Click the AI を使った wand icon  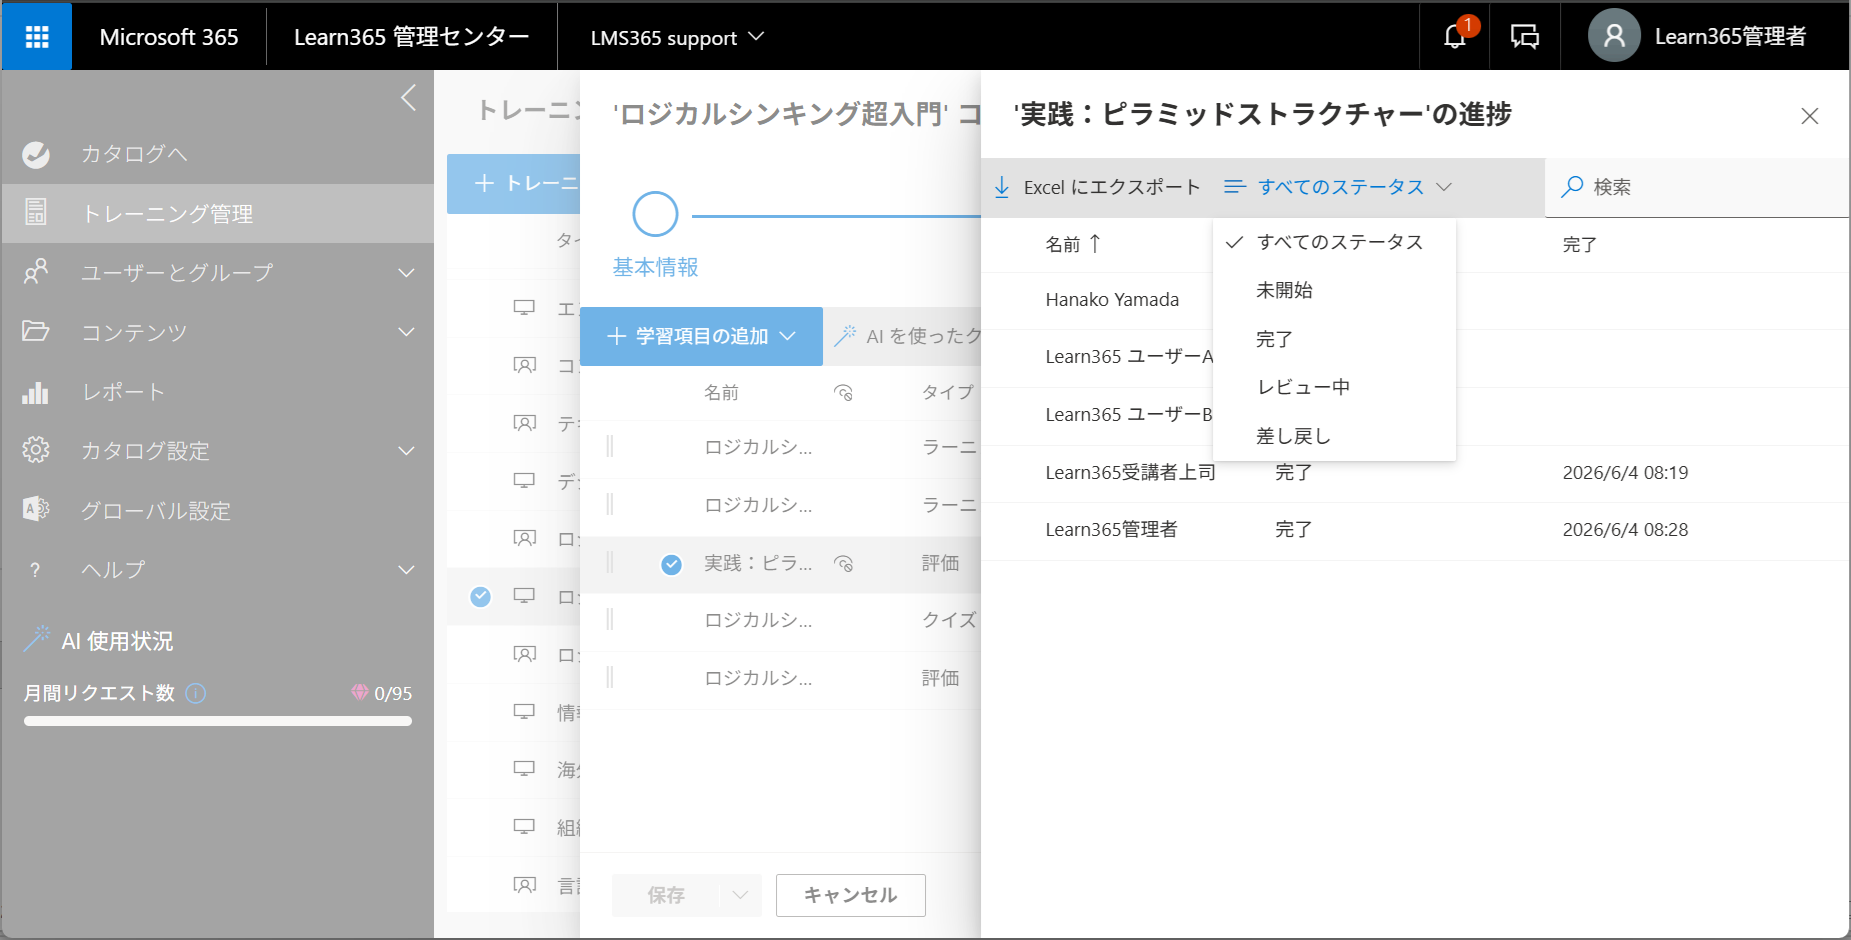(845, 336)
